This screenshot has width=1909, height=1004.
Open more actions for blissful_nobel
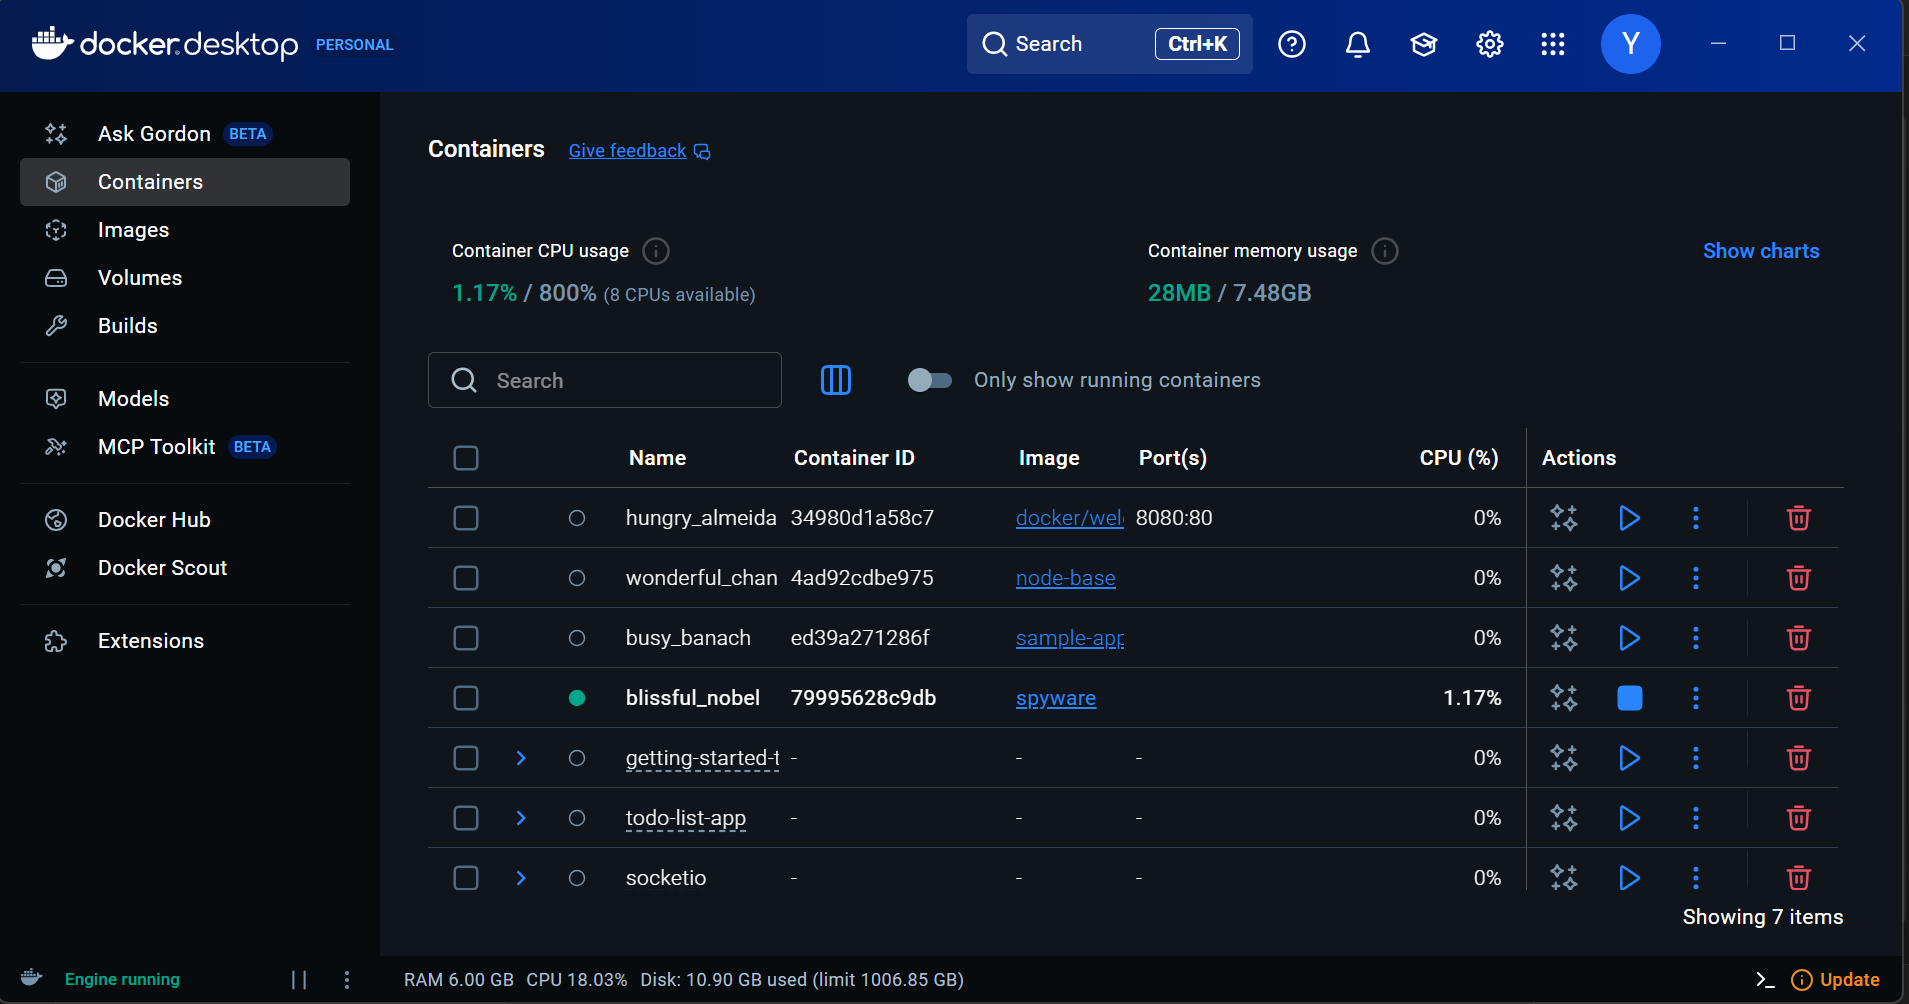(x=1695, y=698)
